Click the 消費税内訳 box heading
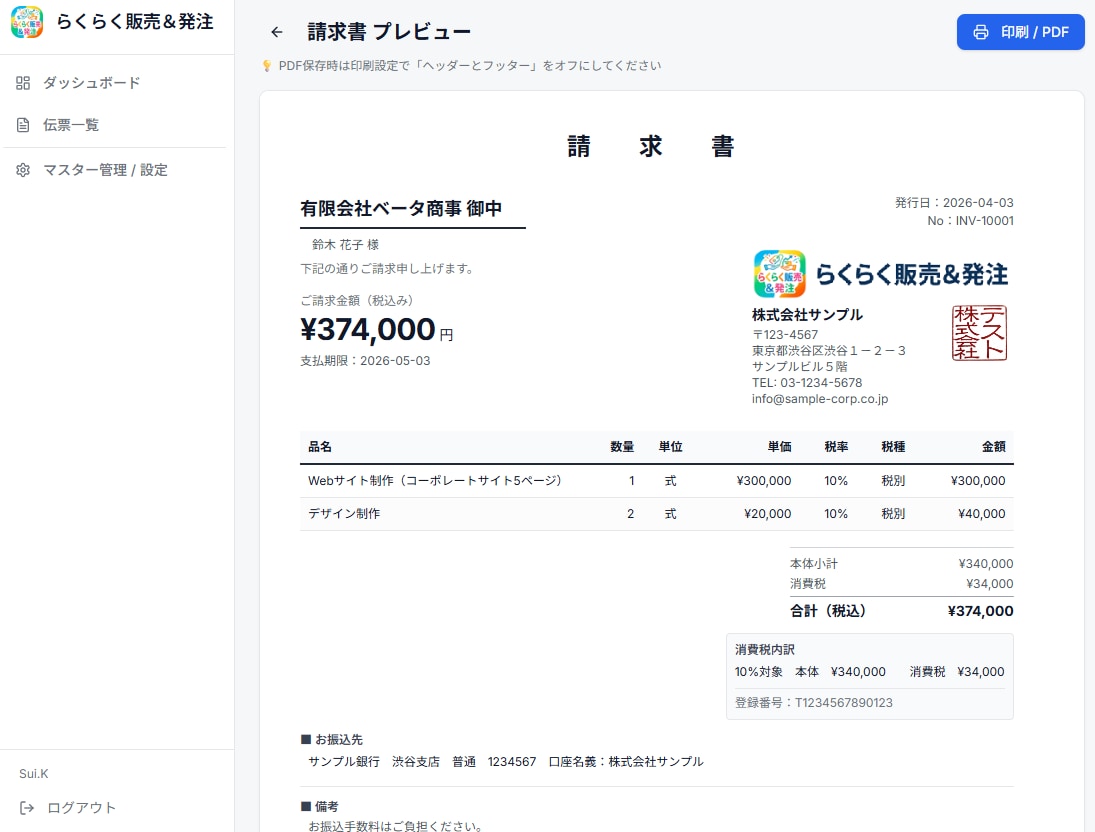 click(x=765, y=650)
